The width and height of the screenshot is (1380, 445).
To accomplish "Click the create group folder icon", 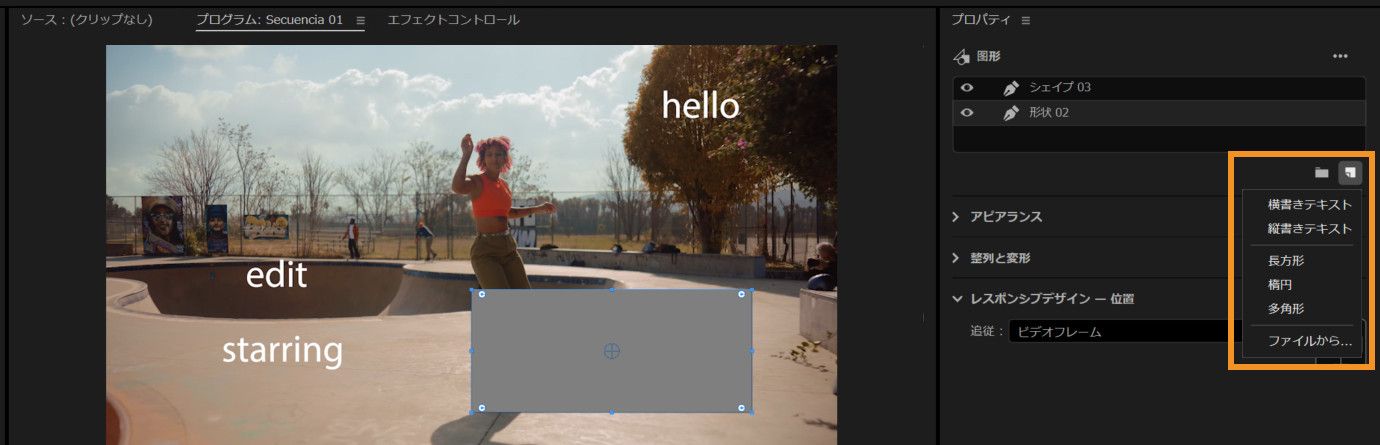I will 1321,172.
